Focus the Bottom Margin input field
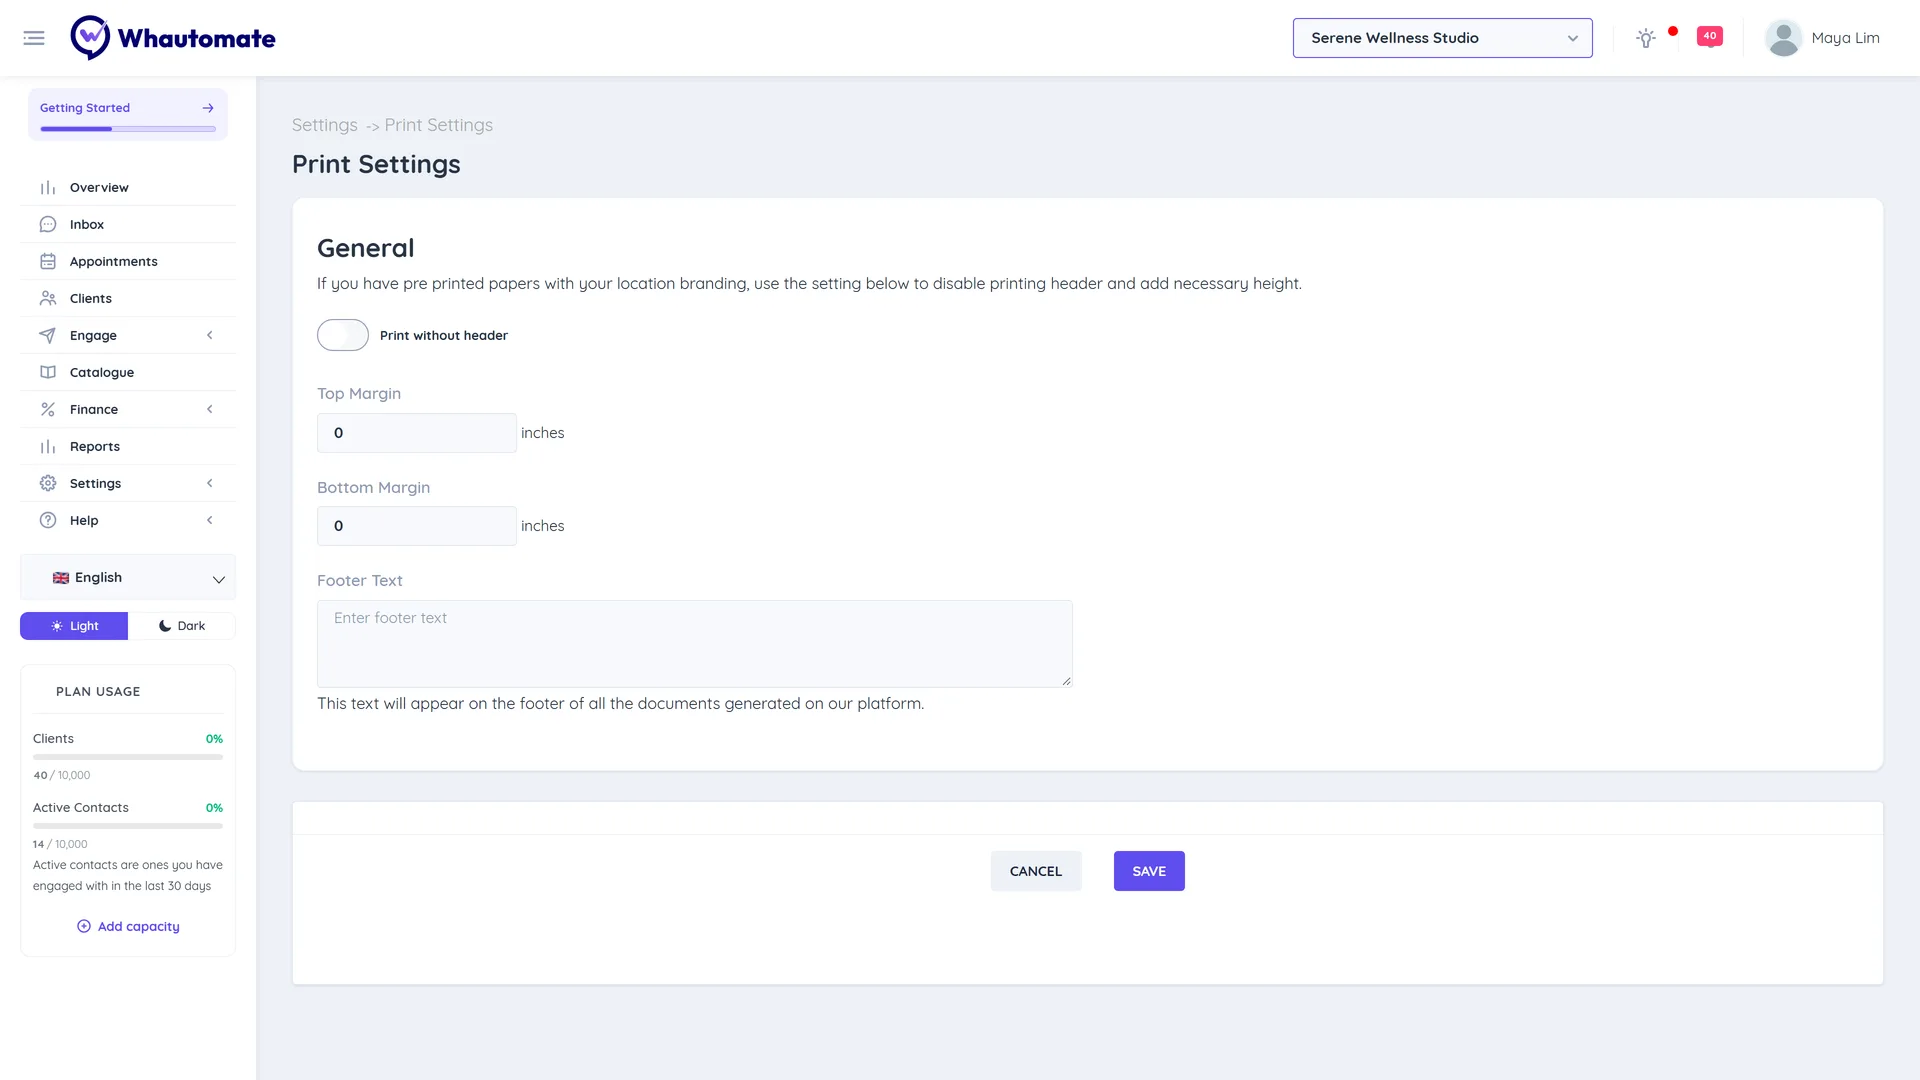The width and height of the screenshot is (1920, 1080). click(417, 526)
